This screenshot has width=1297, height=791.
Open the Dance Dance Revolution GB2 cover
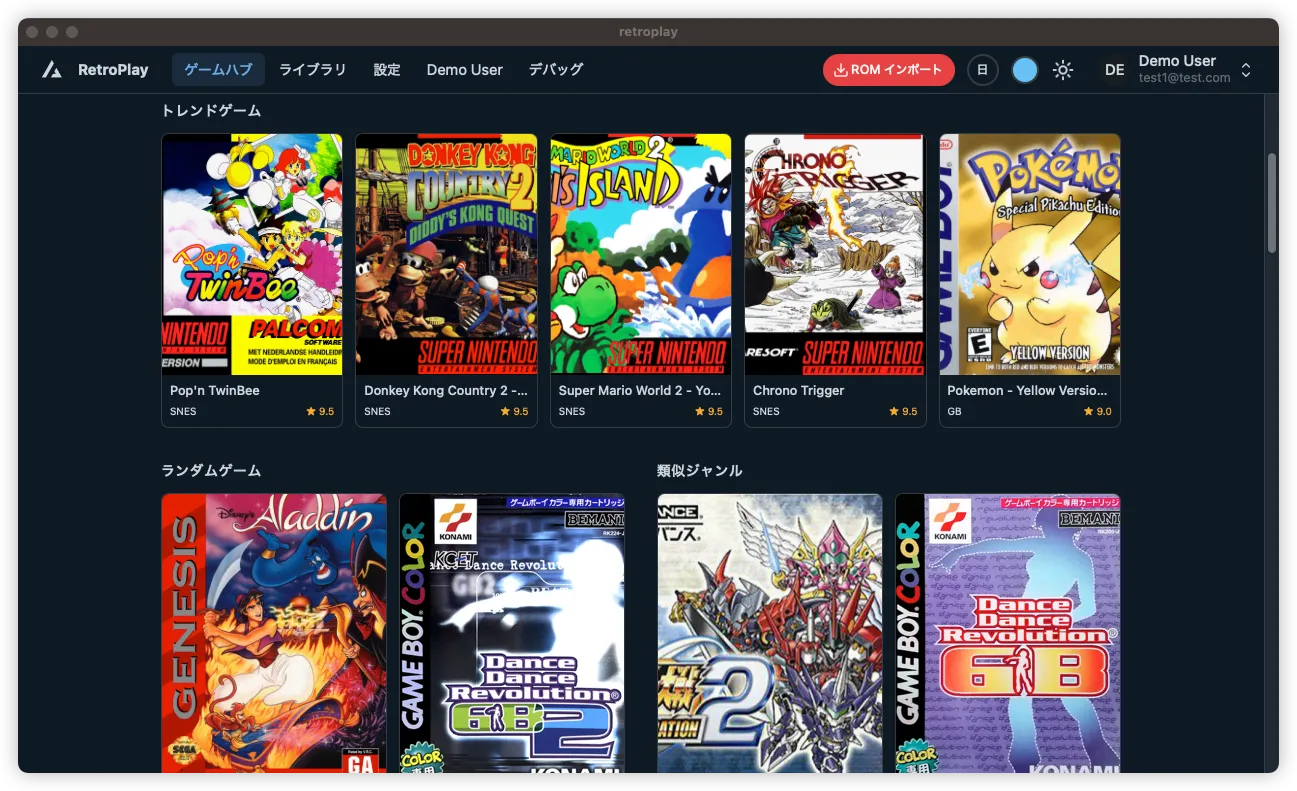coord(512,633)
